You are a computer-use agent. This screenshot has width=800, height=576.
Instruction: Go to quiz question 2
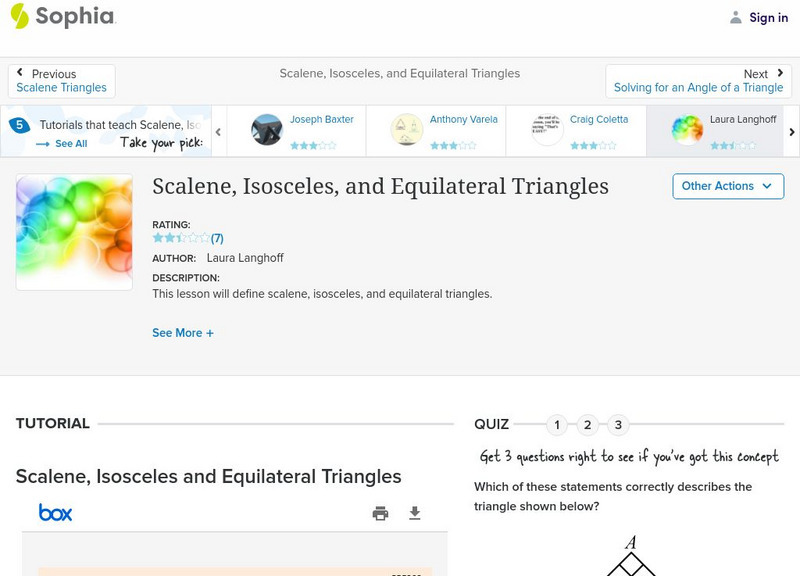coord(588,425)
